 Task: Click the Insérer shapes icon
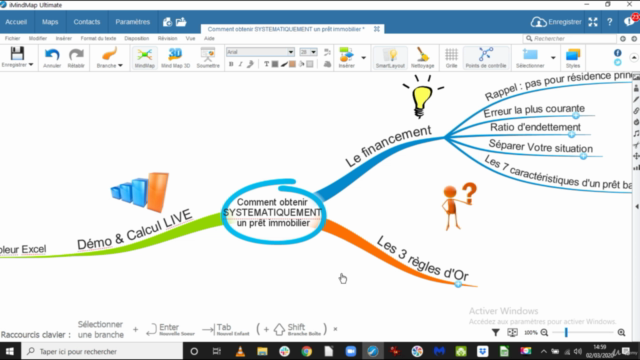tap(347, 54)
